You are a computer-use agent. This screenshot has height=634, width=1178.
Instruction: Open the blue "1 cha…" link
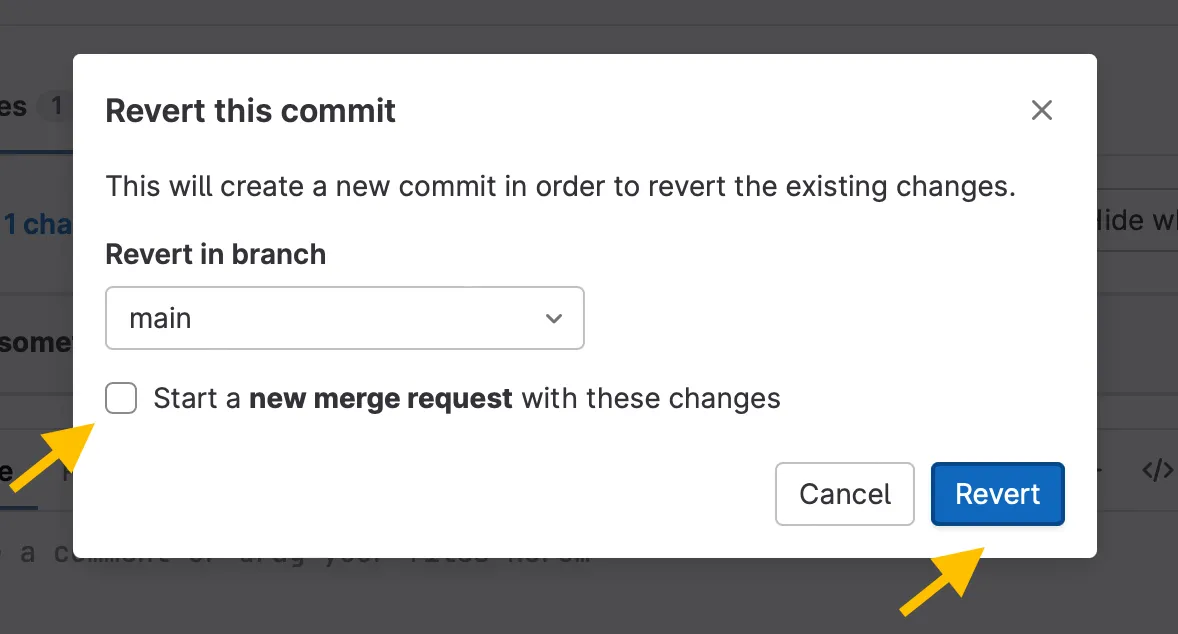pyautogui.click(x=36, y=224)
